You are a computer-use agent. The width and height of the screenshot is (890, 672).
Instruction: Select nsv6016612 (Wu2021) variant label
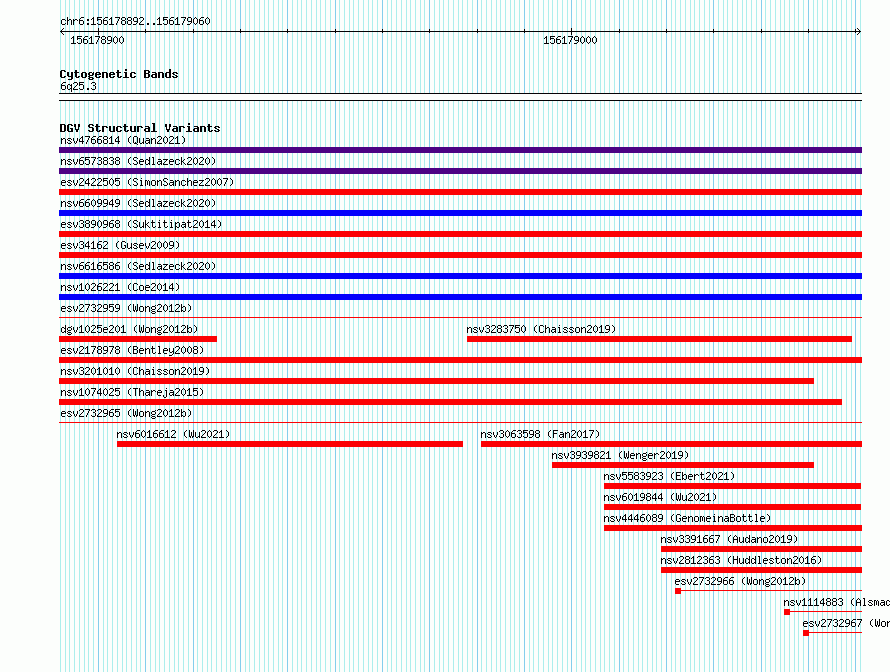(x=173, y=434)
